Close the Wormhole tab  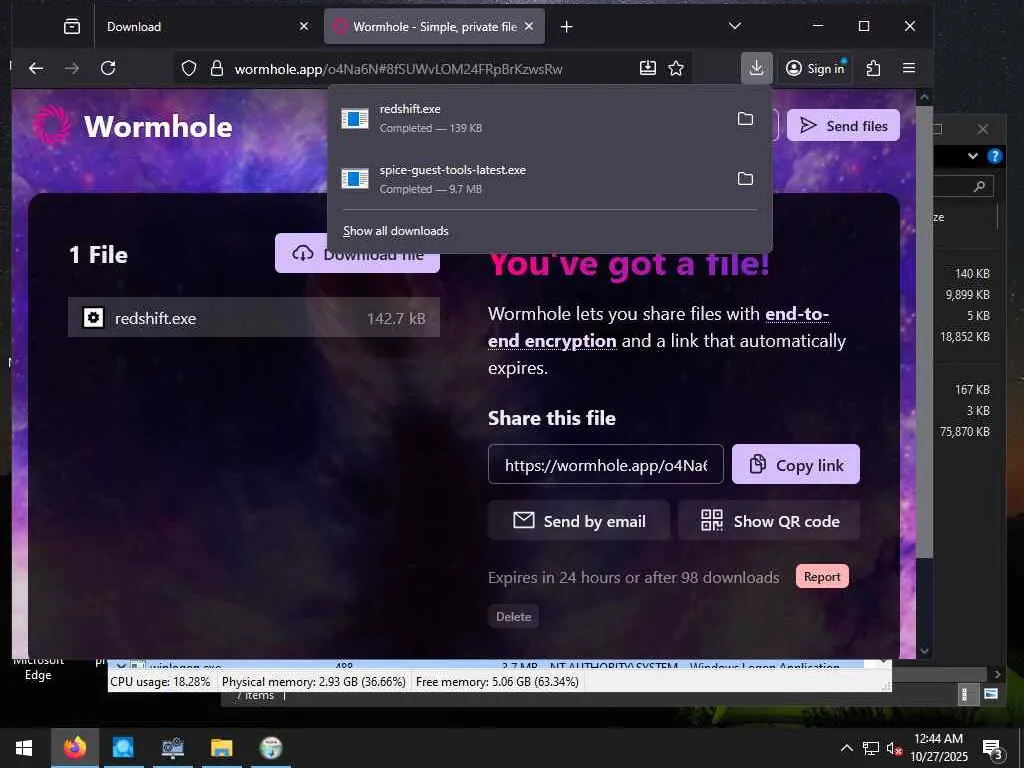pos(529,26)
